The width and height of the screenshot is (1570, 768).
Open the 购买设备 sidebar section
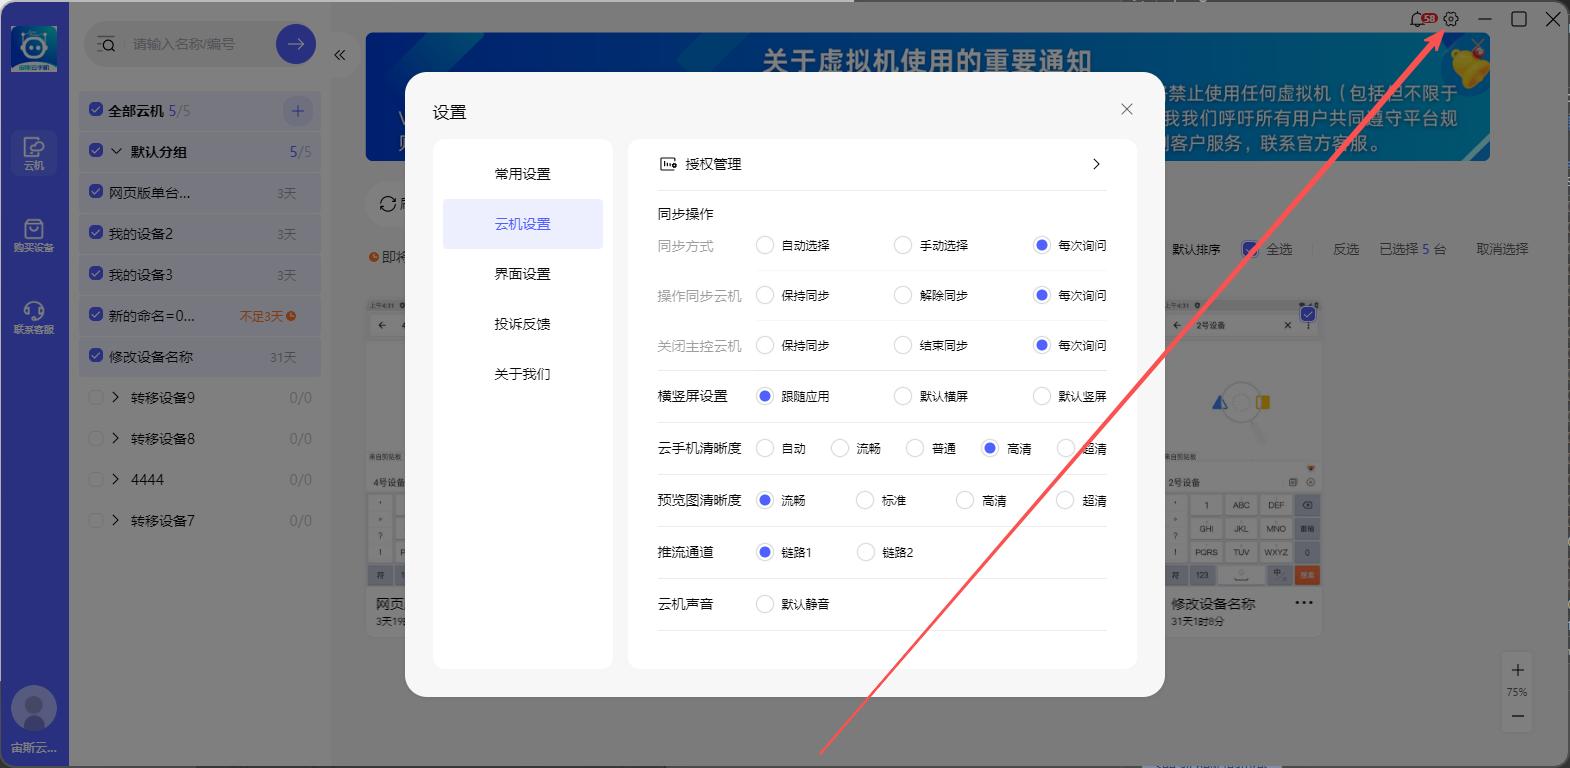(x=34, y=236)
